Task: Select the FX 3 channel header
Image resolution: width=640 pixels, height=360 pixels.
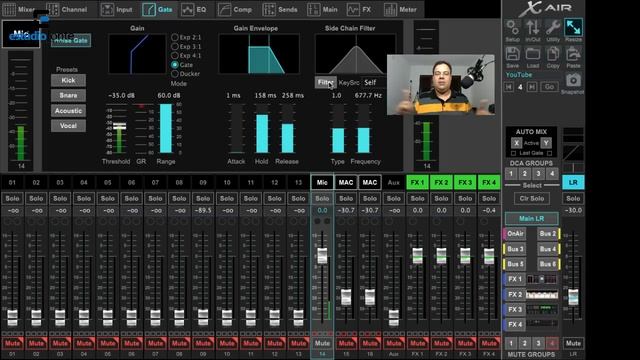Action: click(x=465, y=182)
